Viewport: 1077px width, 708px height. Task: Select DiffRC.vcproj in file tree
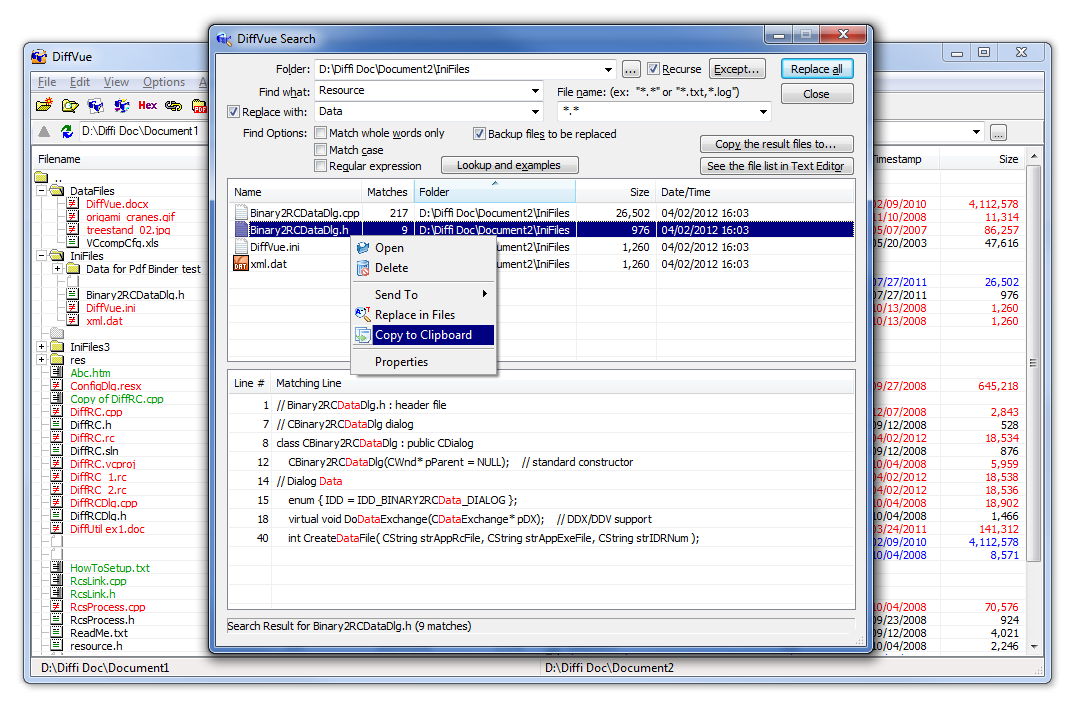pos(102,464)
